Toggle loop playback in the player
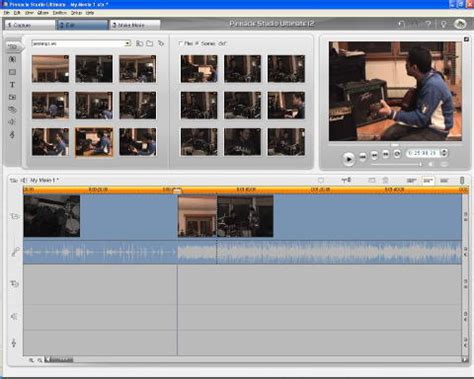Screen dimensions: 474x379 pyautogui.click(x=397, y=154)
